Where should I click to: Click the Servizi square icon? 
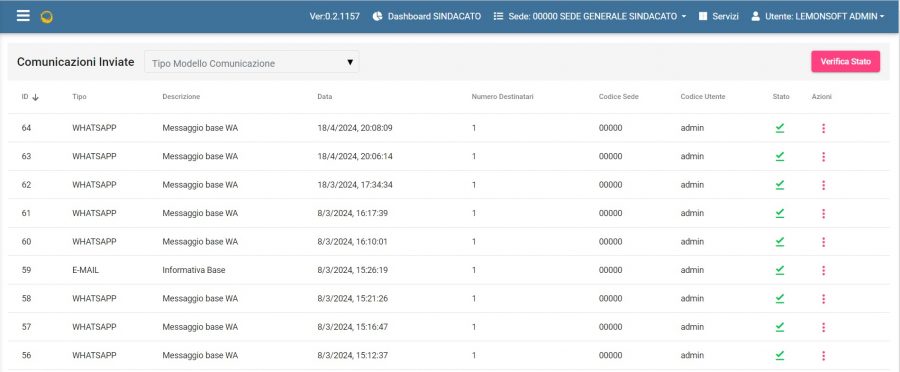(x=703, y=17)
